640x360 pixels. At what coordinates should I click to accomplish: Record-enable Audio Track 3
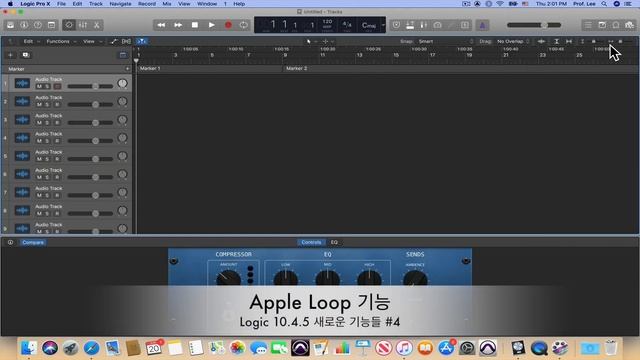click(57, 123)
